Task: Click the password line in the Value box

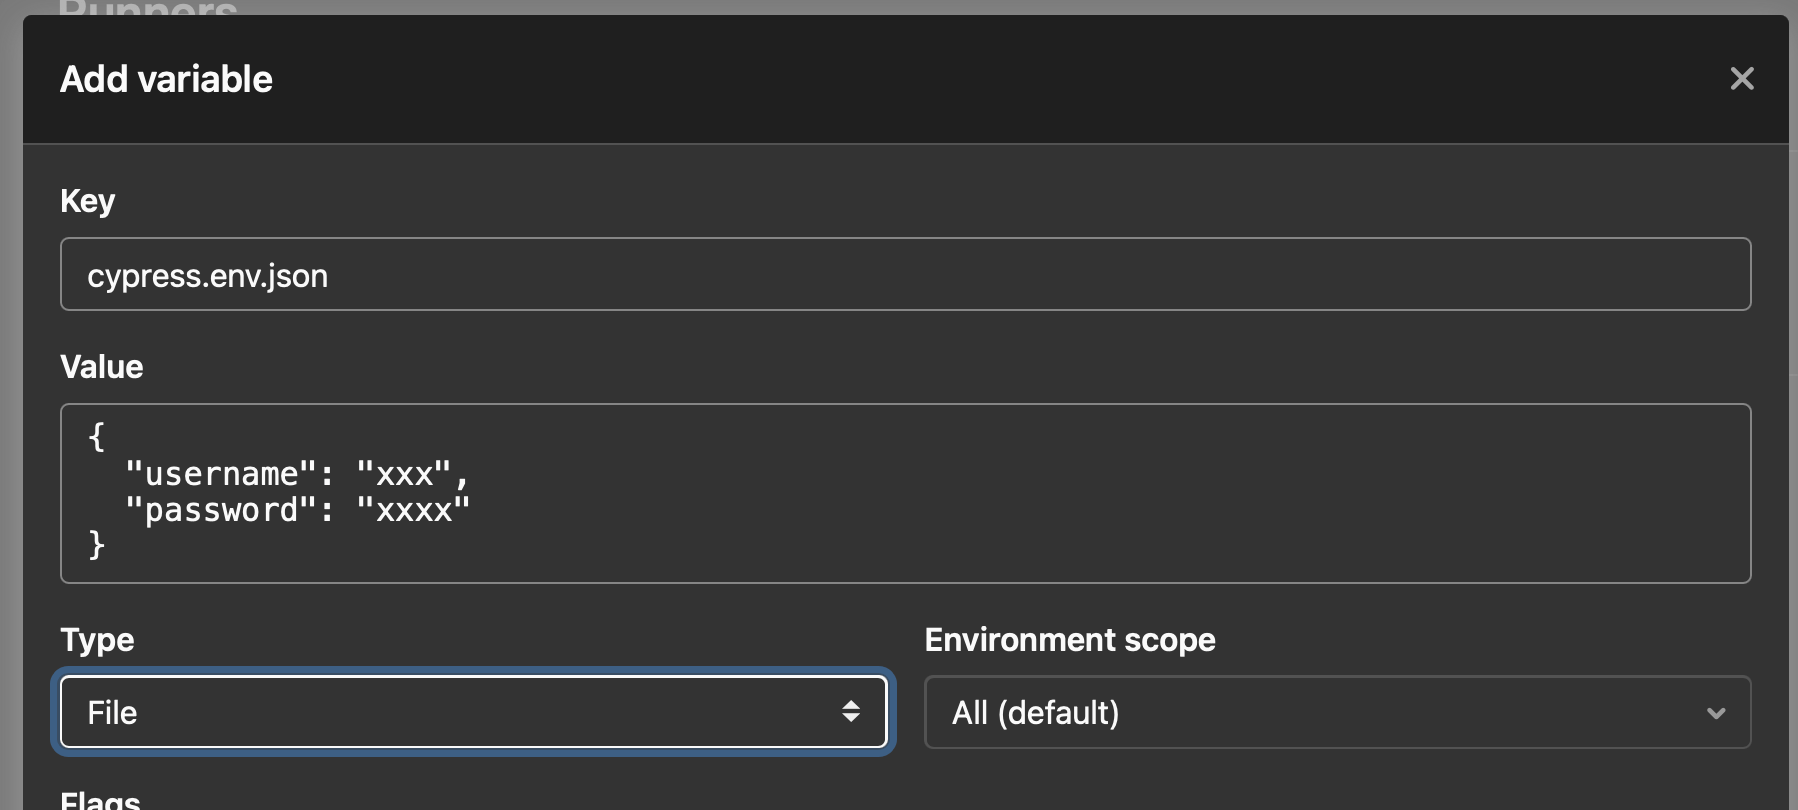Action: coord(296,510)
